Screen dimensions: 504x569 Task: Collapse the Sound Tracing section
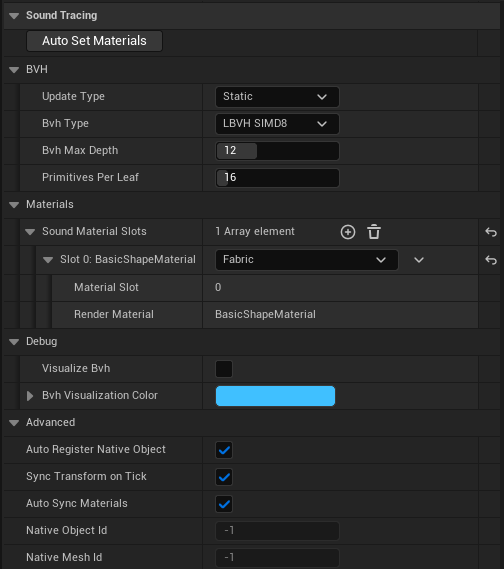tap(14, 16)
